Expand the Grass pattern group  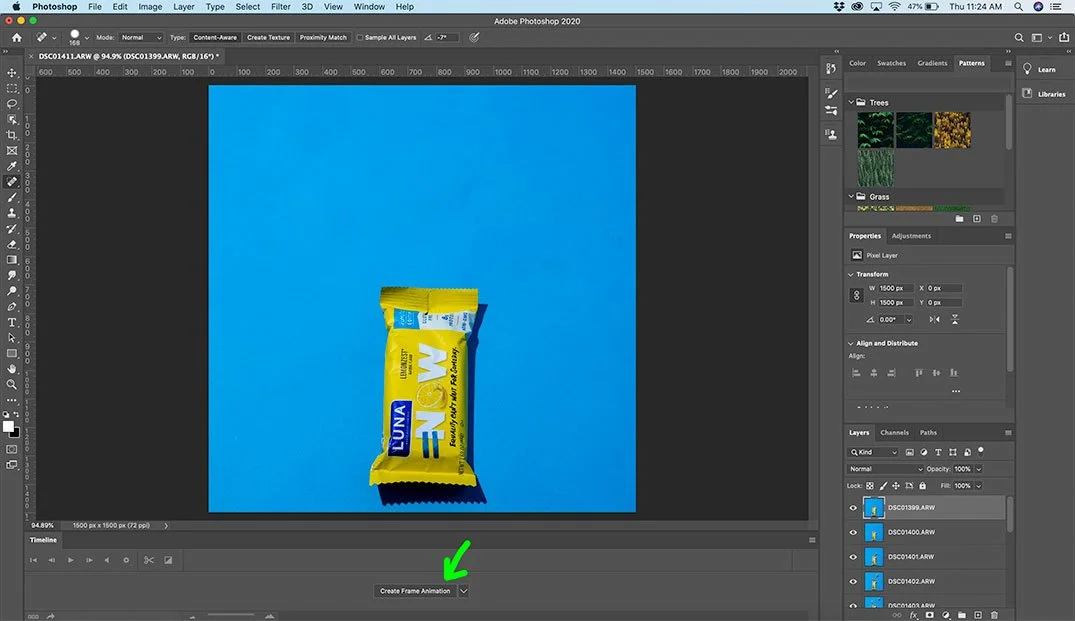[x=851, y=196]
